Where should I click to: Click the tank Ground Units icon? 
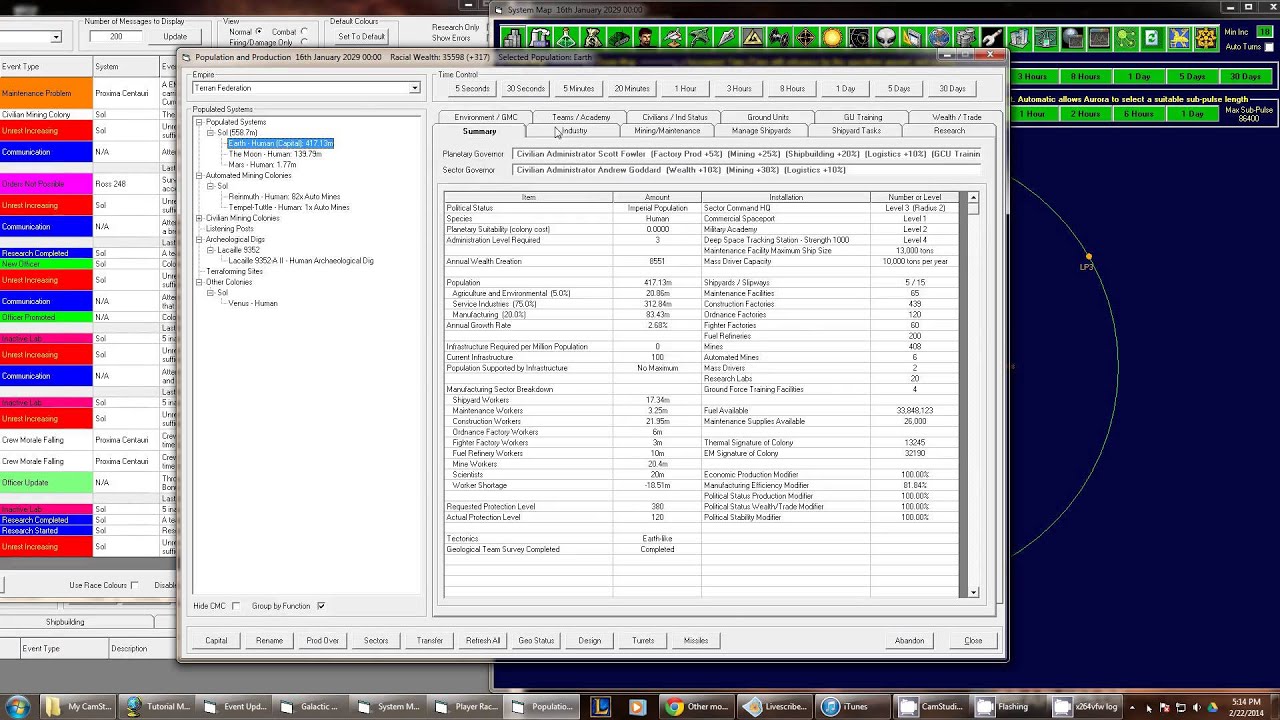coord(619,38)
